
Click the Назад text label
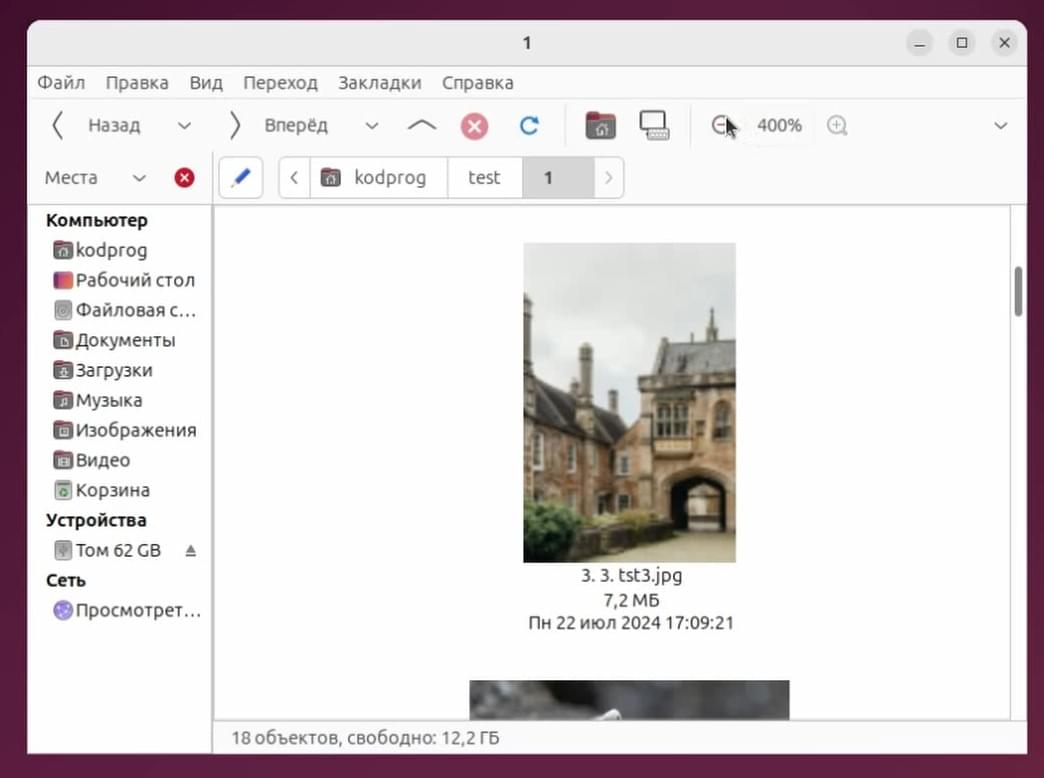click(x=115, y=125)
